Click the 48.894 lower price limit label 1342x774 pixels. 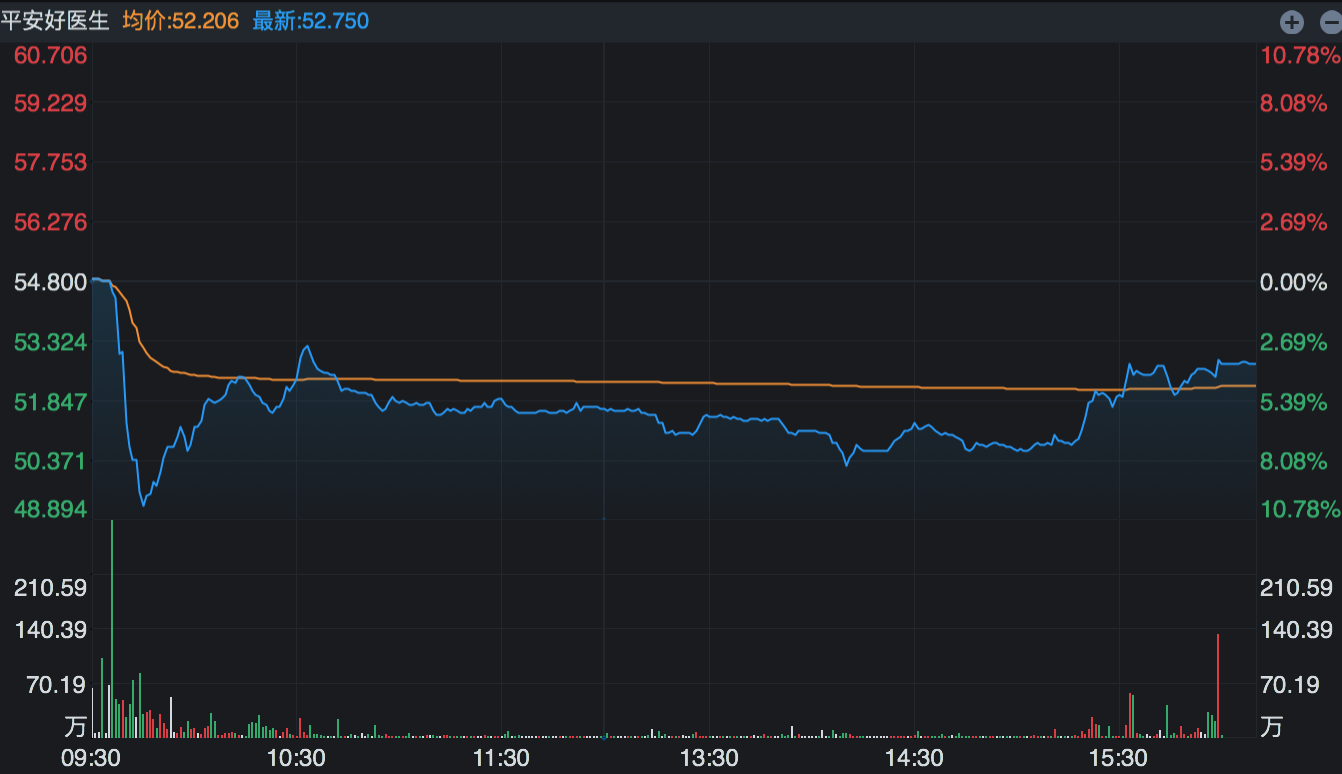tap(51, 509)
